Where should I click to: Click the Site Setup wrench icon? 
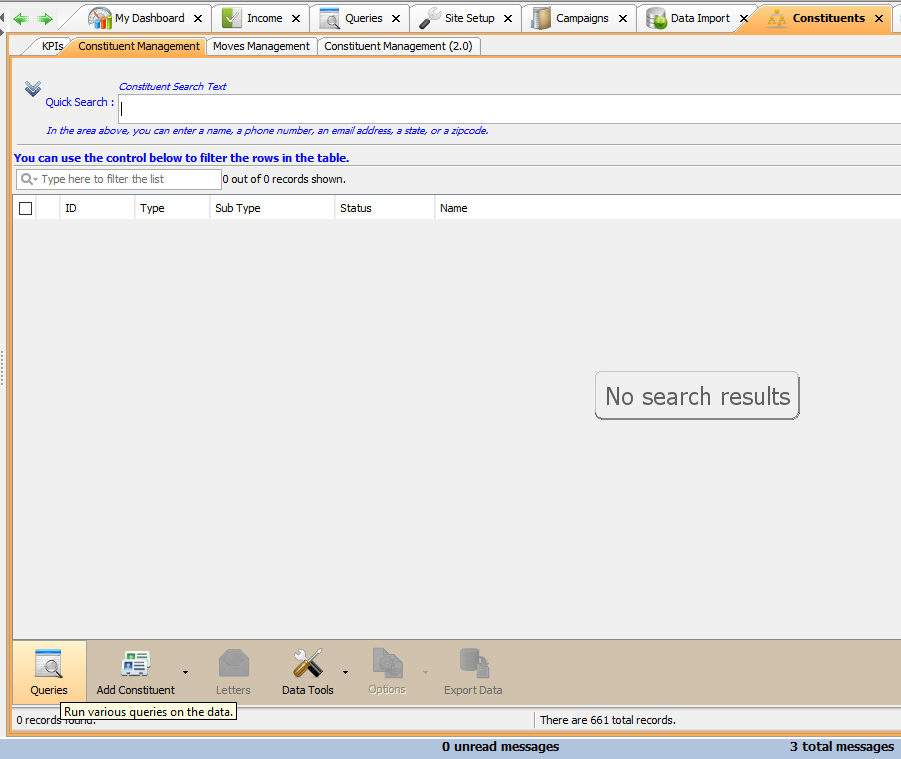coord(430,18)
